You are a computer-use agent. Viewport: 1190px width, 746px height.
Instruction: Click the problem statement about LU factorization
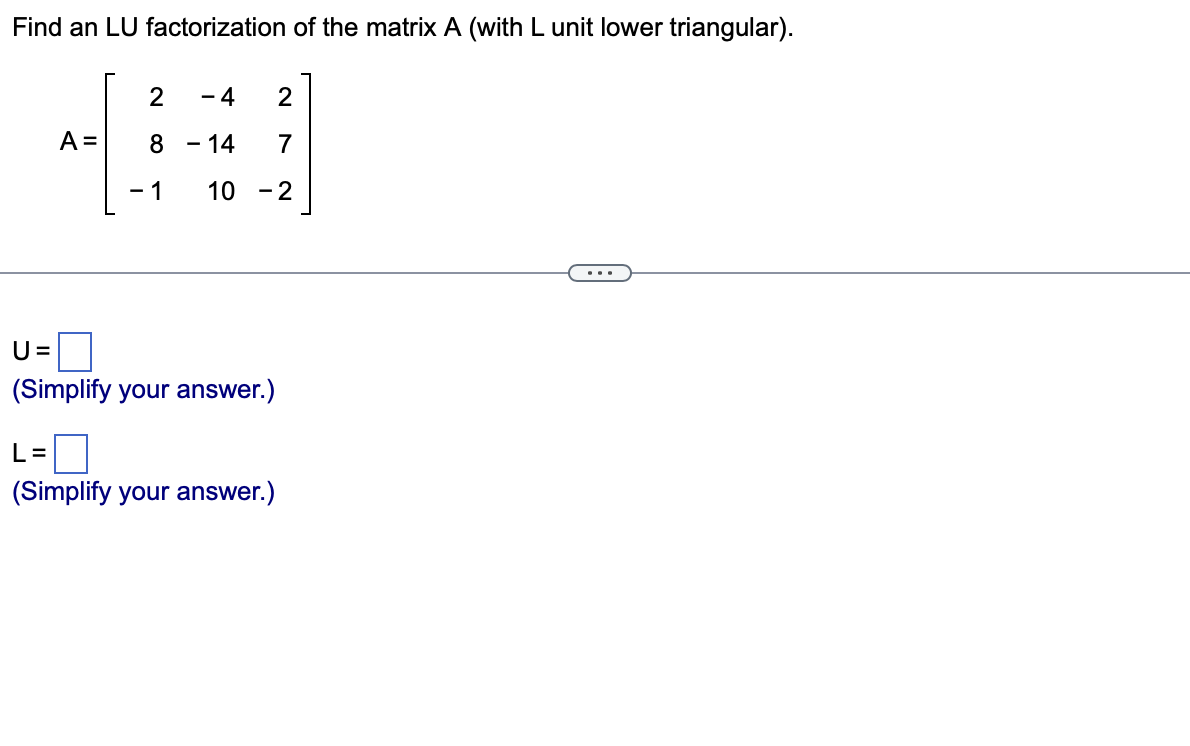[400, 28]
